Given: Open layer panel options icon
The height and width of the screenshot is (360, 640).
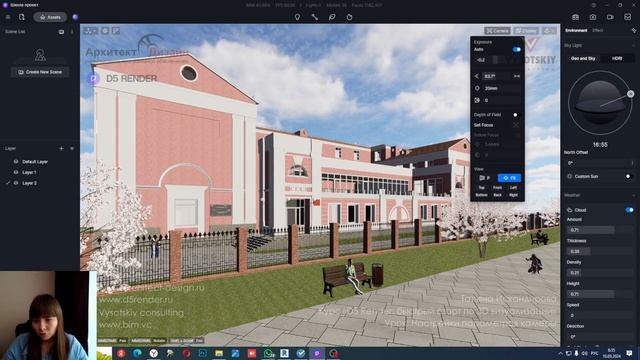Looking at the screenshot, I should (72, 149).
